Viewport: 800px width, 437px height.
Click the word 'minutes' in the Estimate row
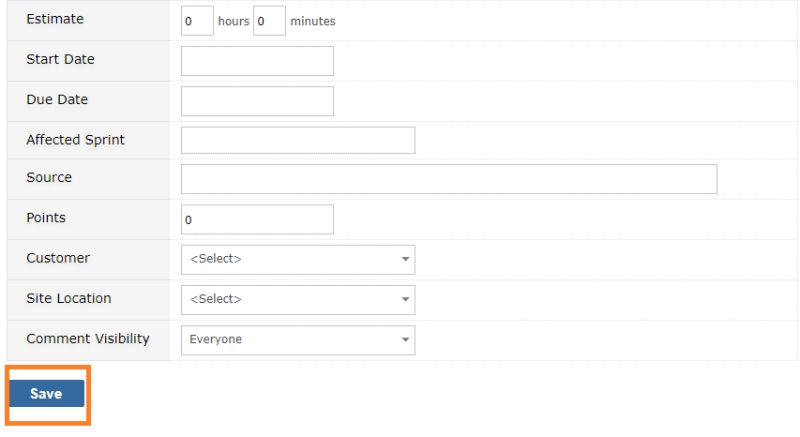tap(313, 21)
